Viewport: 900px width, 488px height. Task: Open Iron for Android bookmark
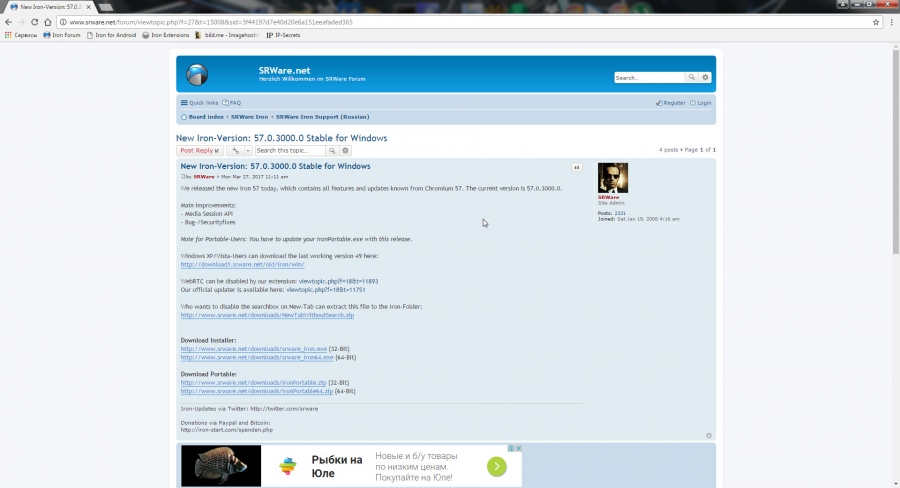(111, 35)
